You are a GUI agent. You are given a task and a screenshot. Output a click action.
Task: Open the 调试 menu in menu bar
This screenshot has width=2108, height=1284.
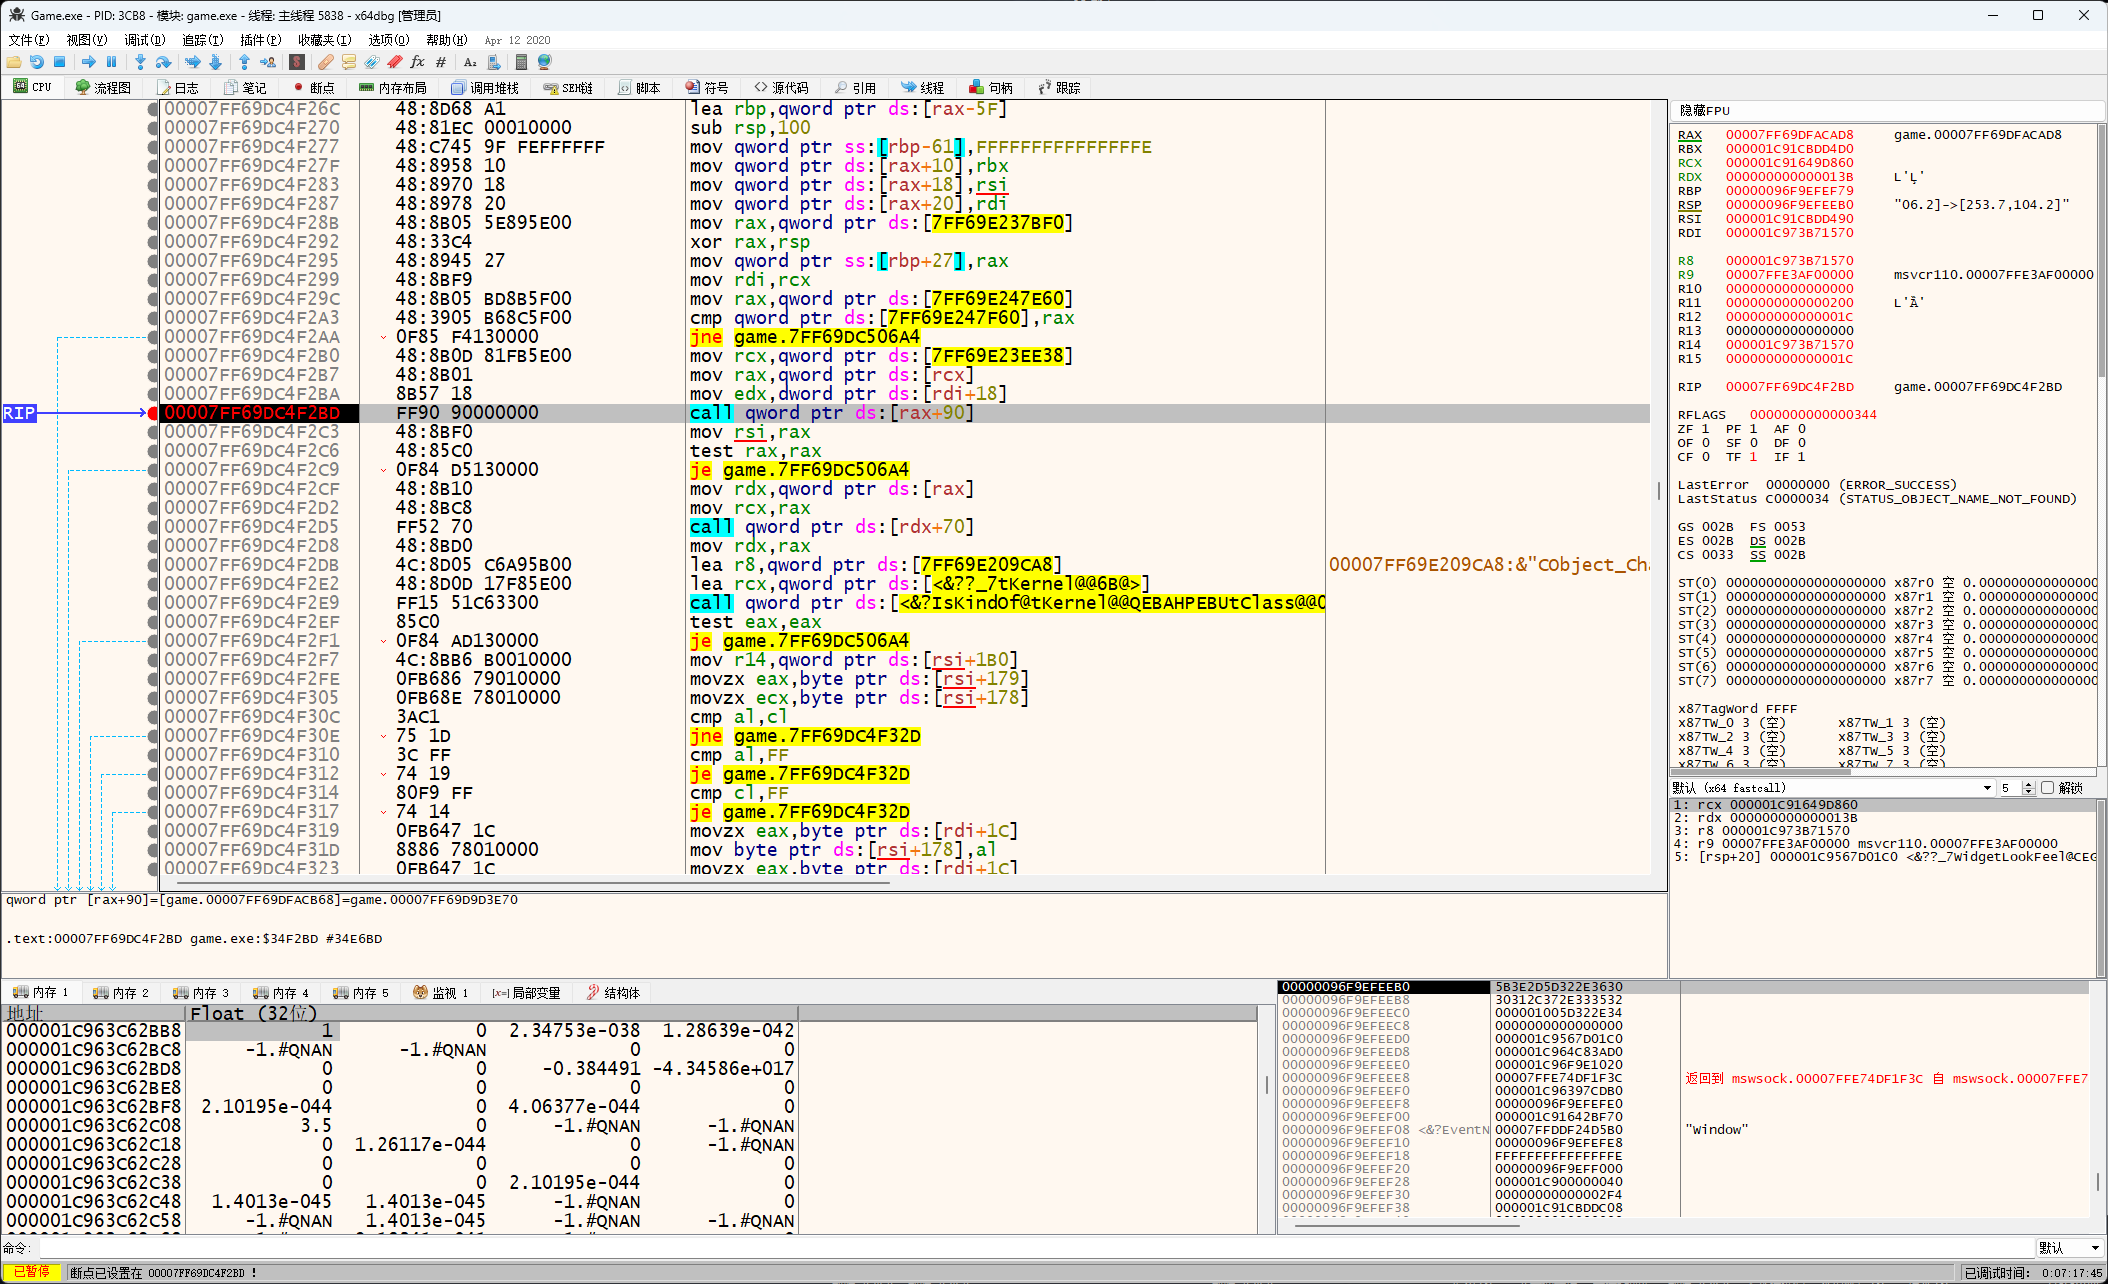pos(144,40)
